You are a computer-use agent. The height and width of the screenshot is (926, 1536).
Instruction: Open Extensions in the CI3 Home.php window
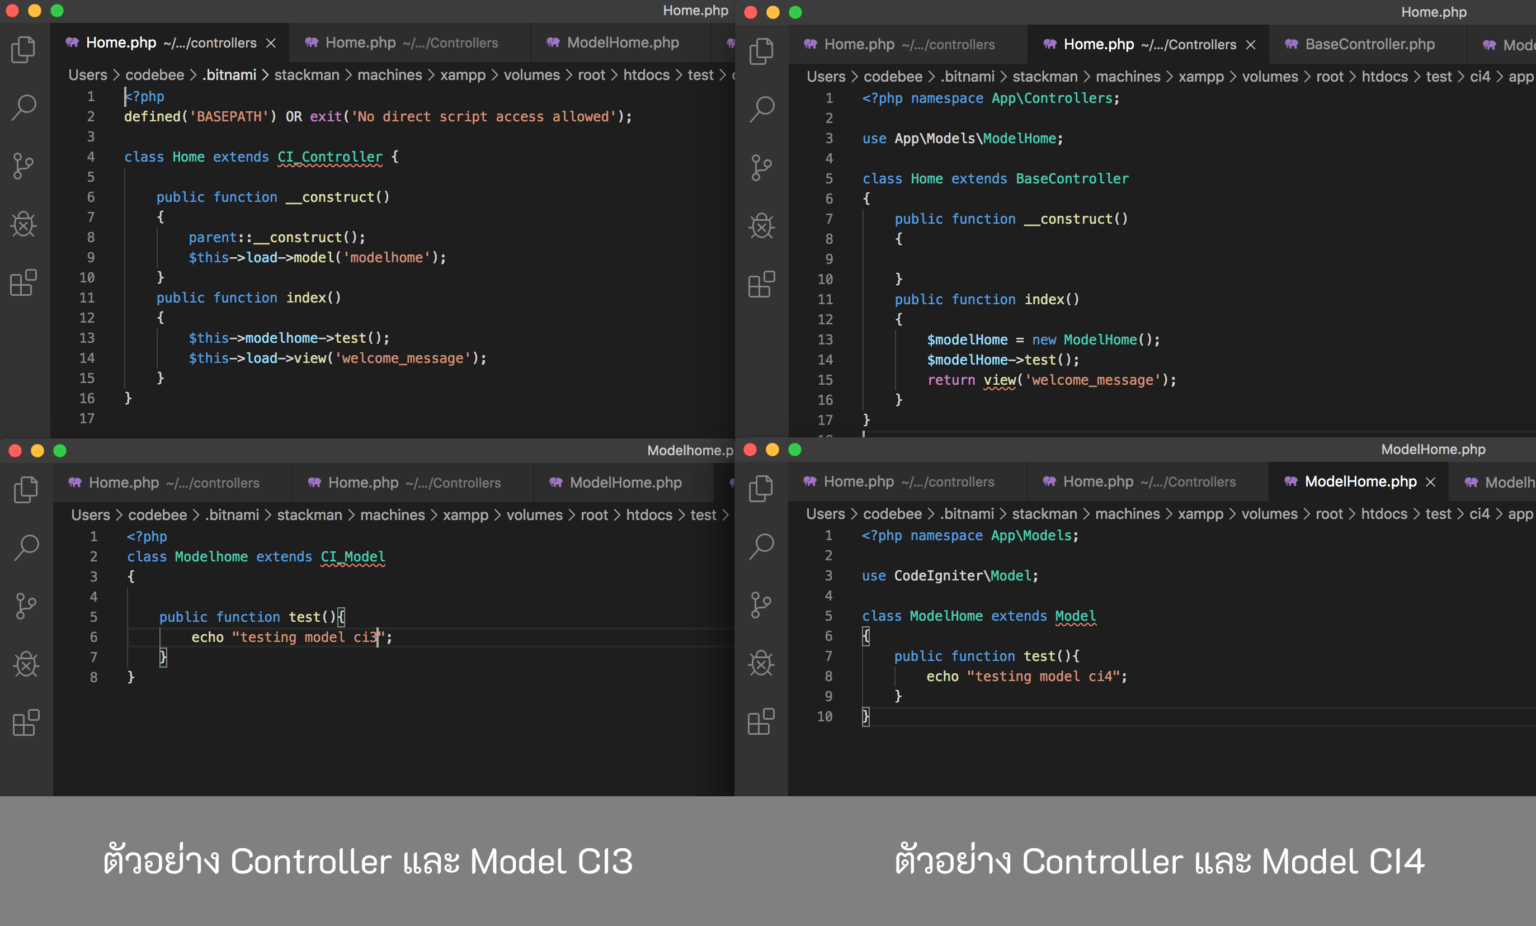click(23, 283)
